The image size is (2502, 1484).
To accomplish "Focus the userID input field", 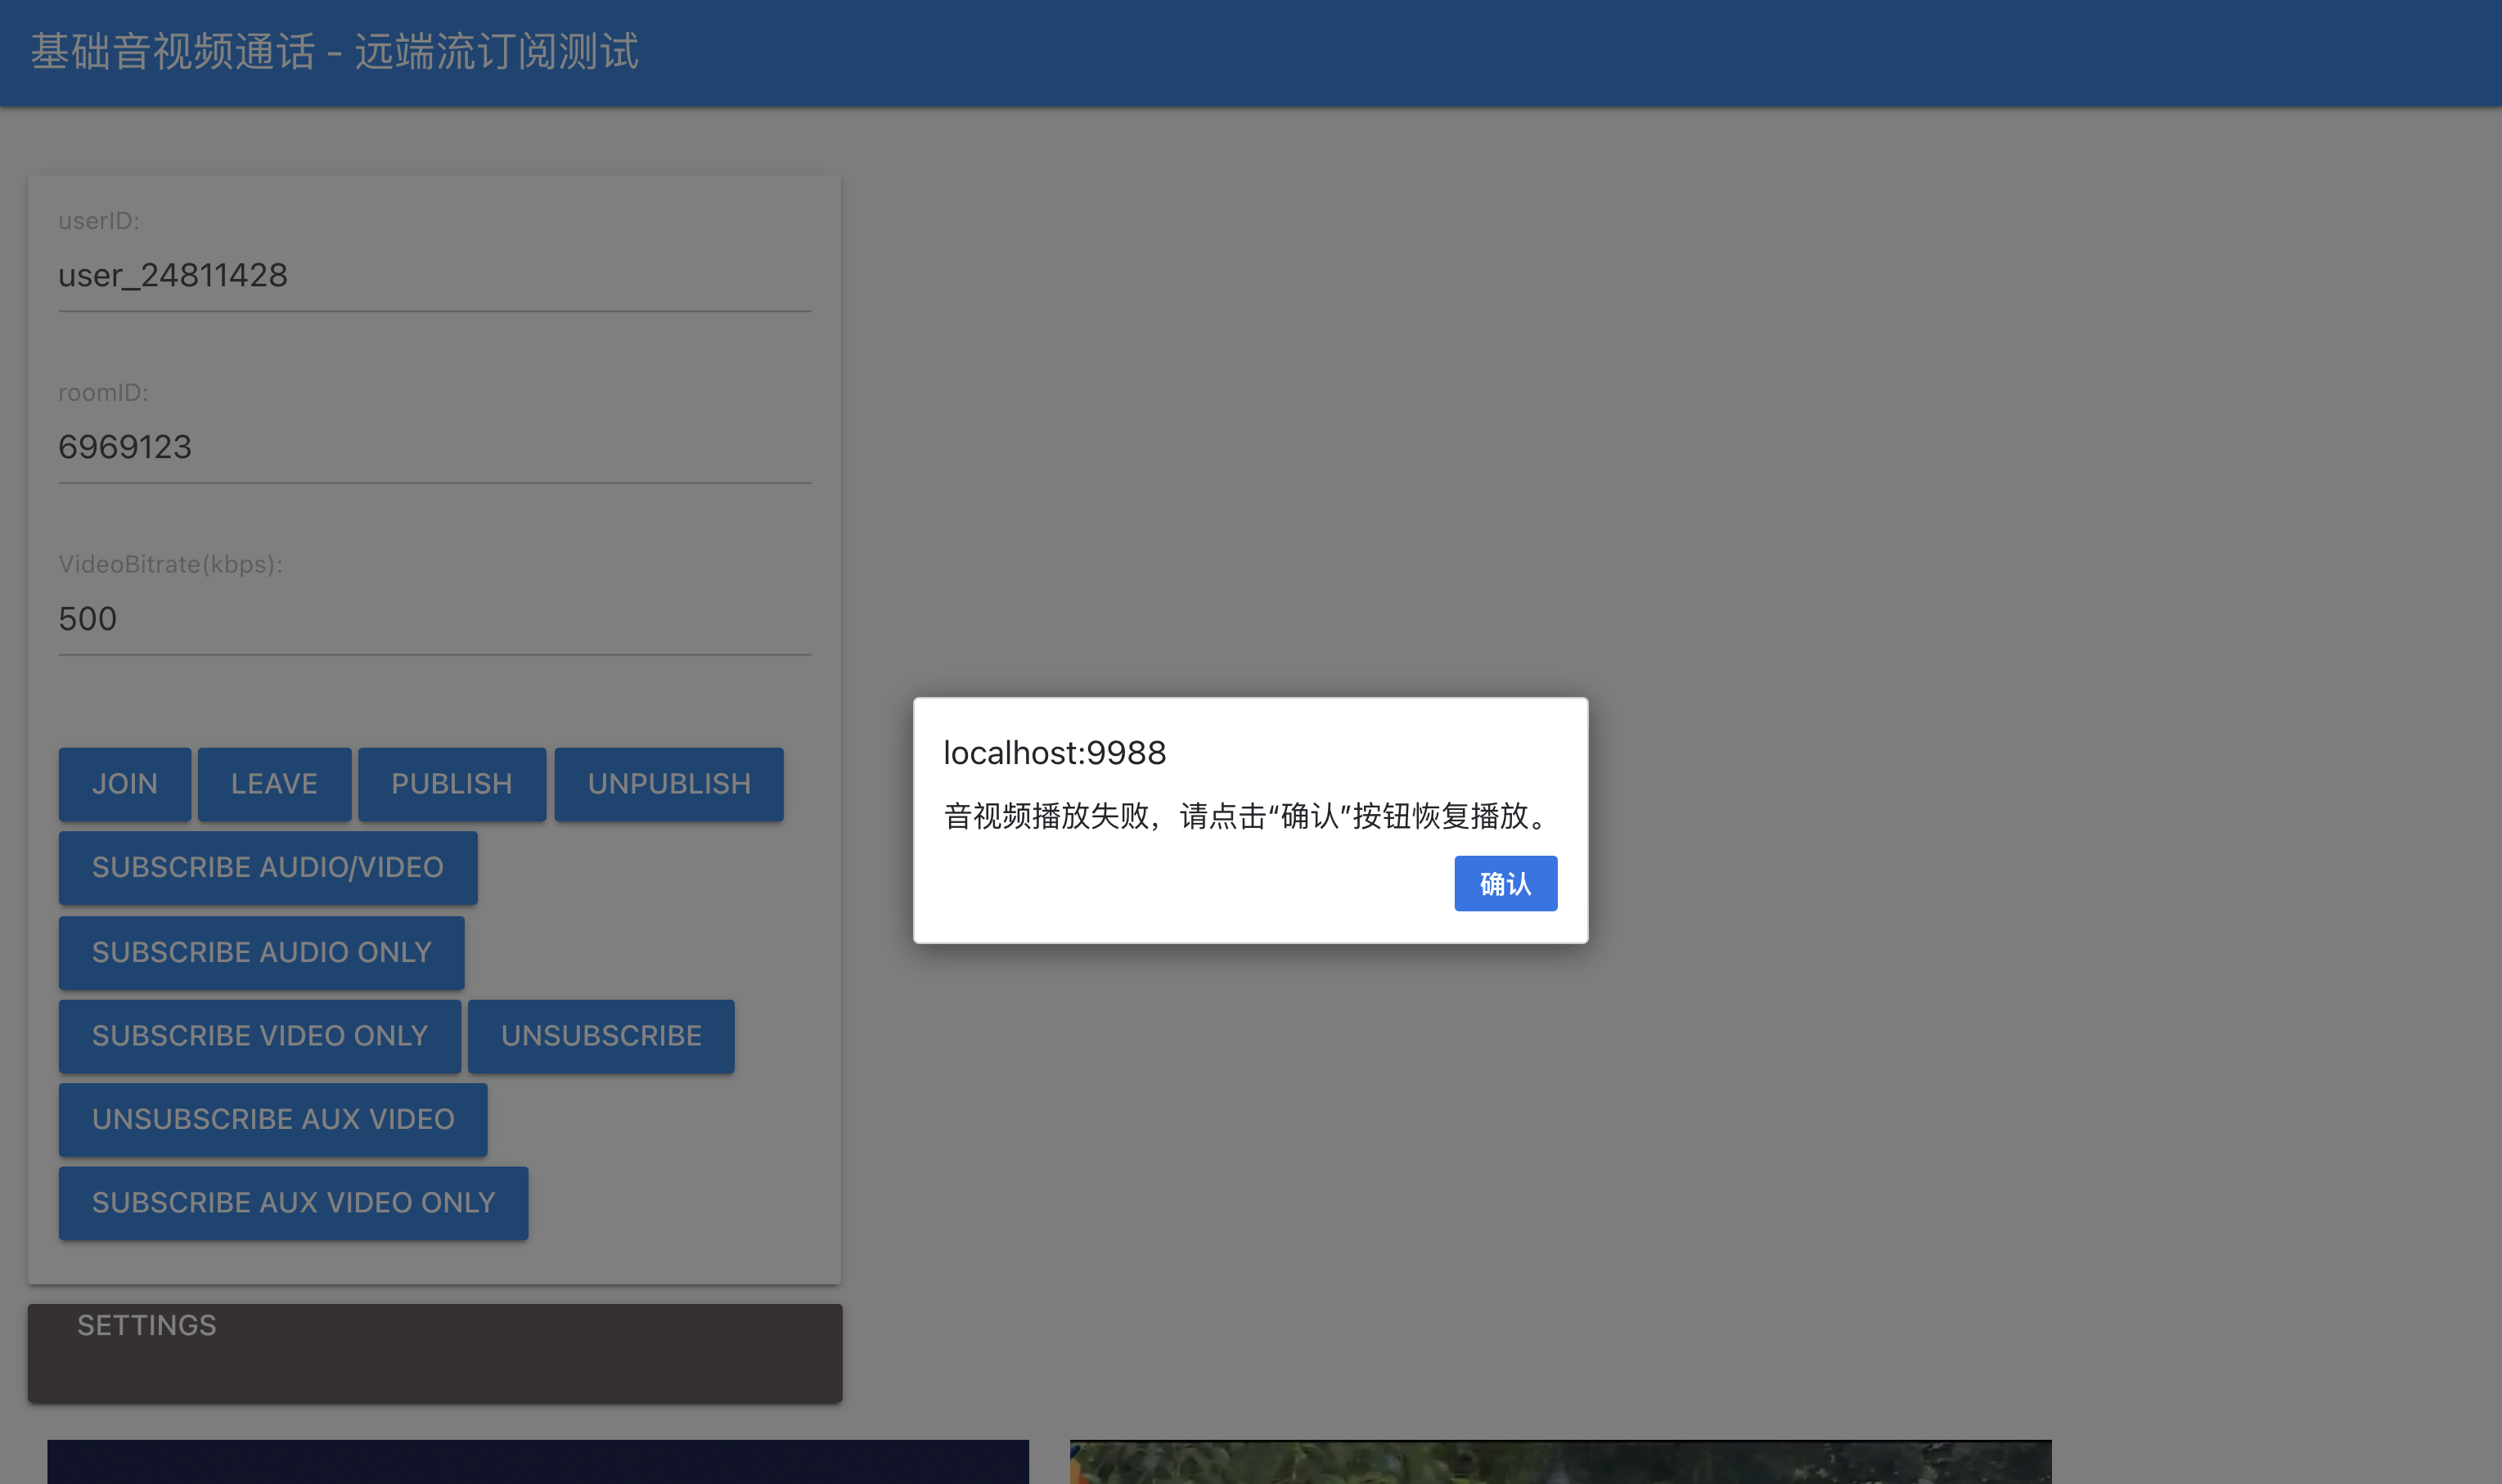I will (x=434, y=276).
